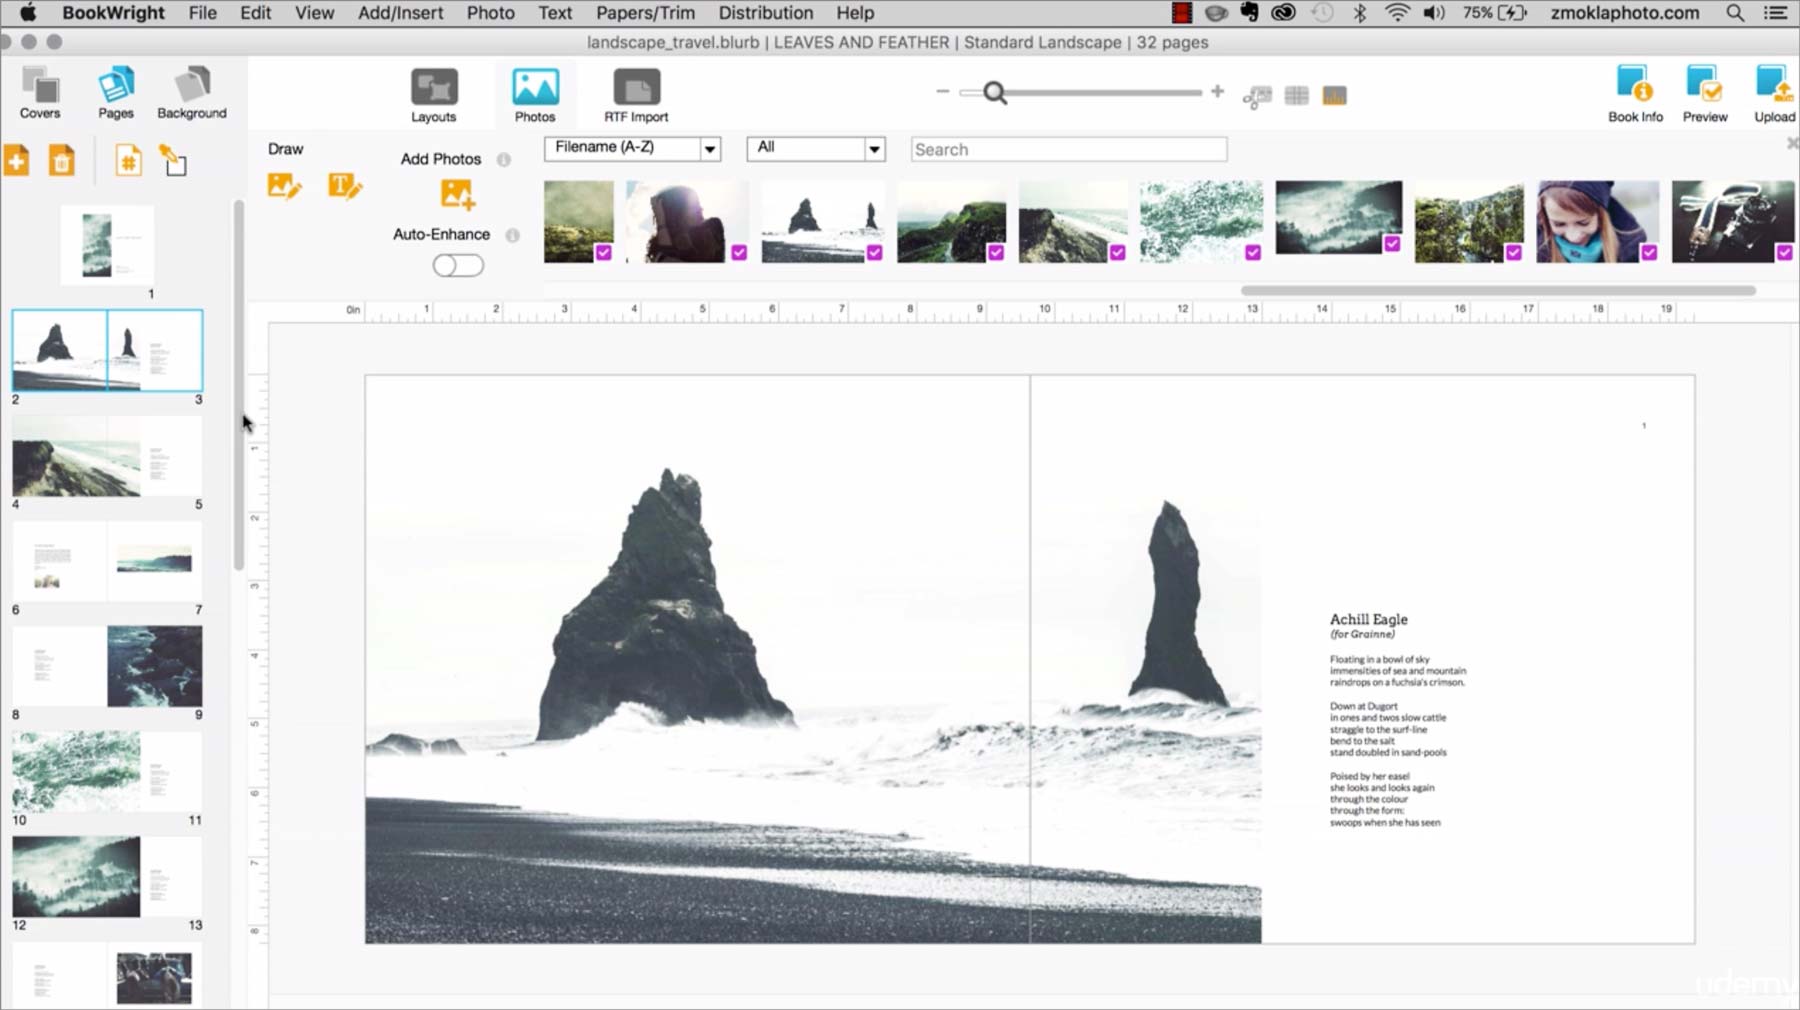Toggle orange ruler display icon

click(x=1334, y=96)
